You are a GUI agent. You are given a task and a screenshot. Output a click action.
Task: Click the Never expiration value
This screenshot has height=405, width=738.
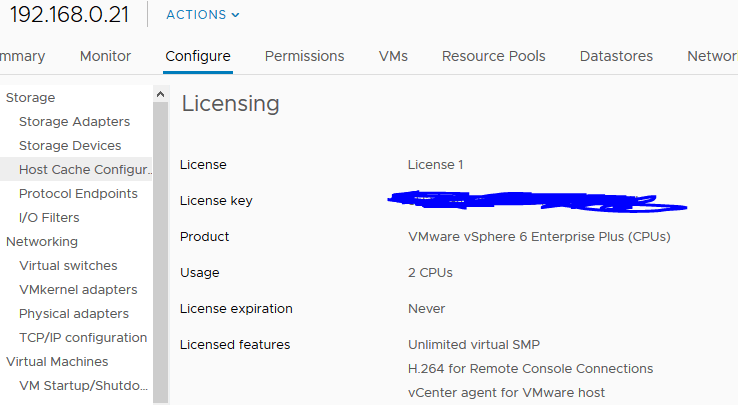click(426, 308)
